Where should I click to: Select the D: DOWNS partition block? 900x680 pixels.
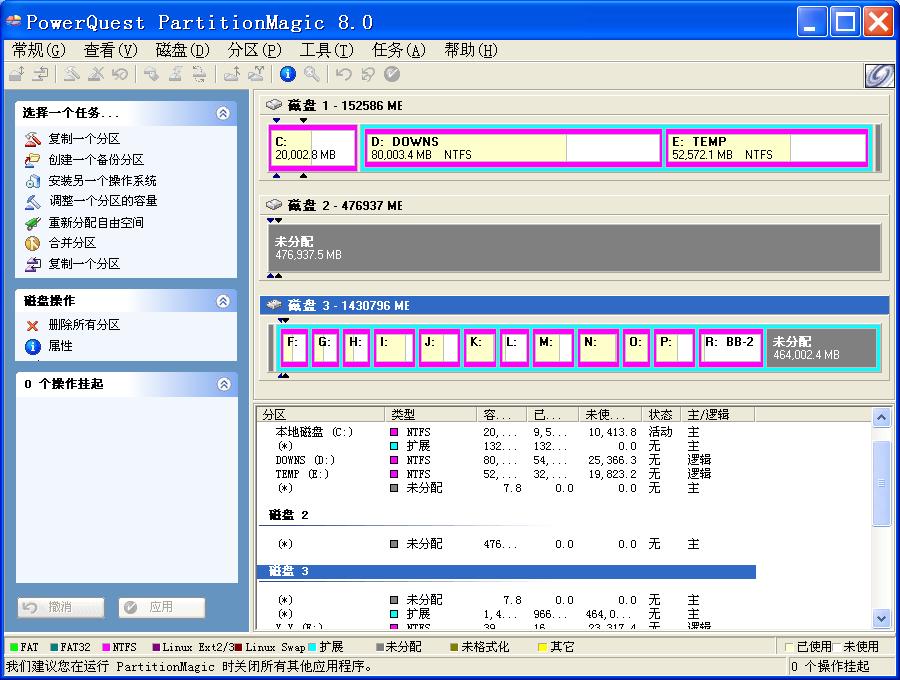513,148
